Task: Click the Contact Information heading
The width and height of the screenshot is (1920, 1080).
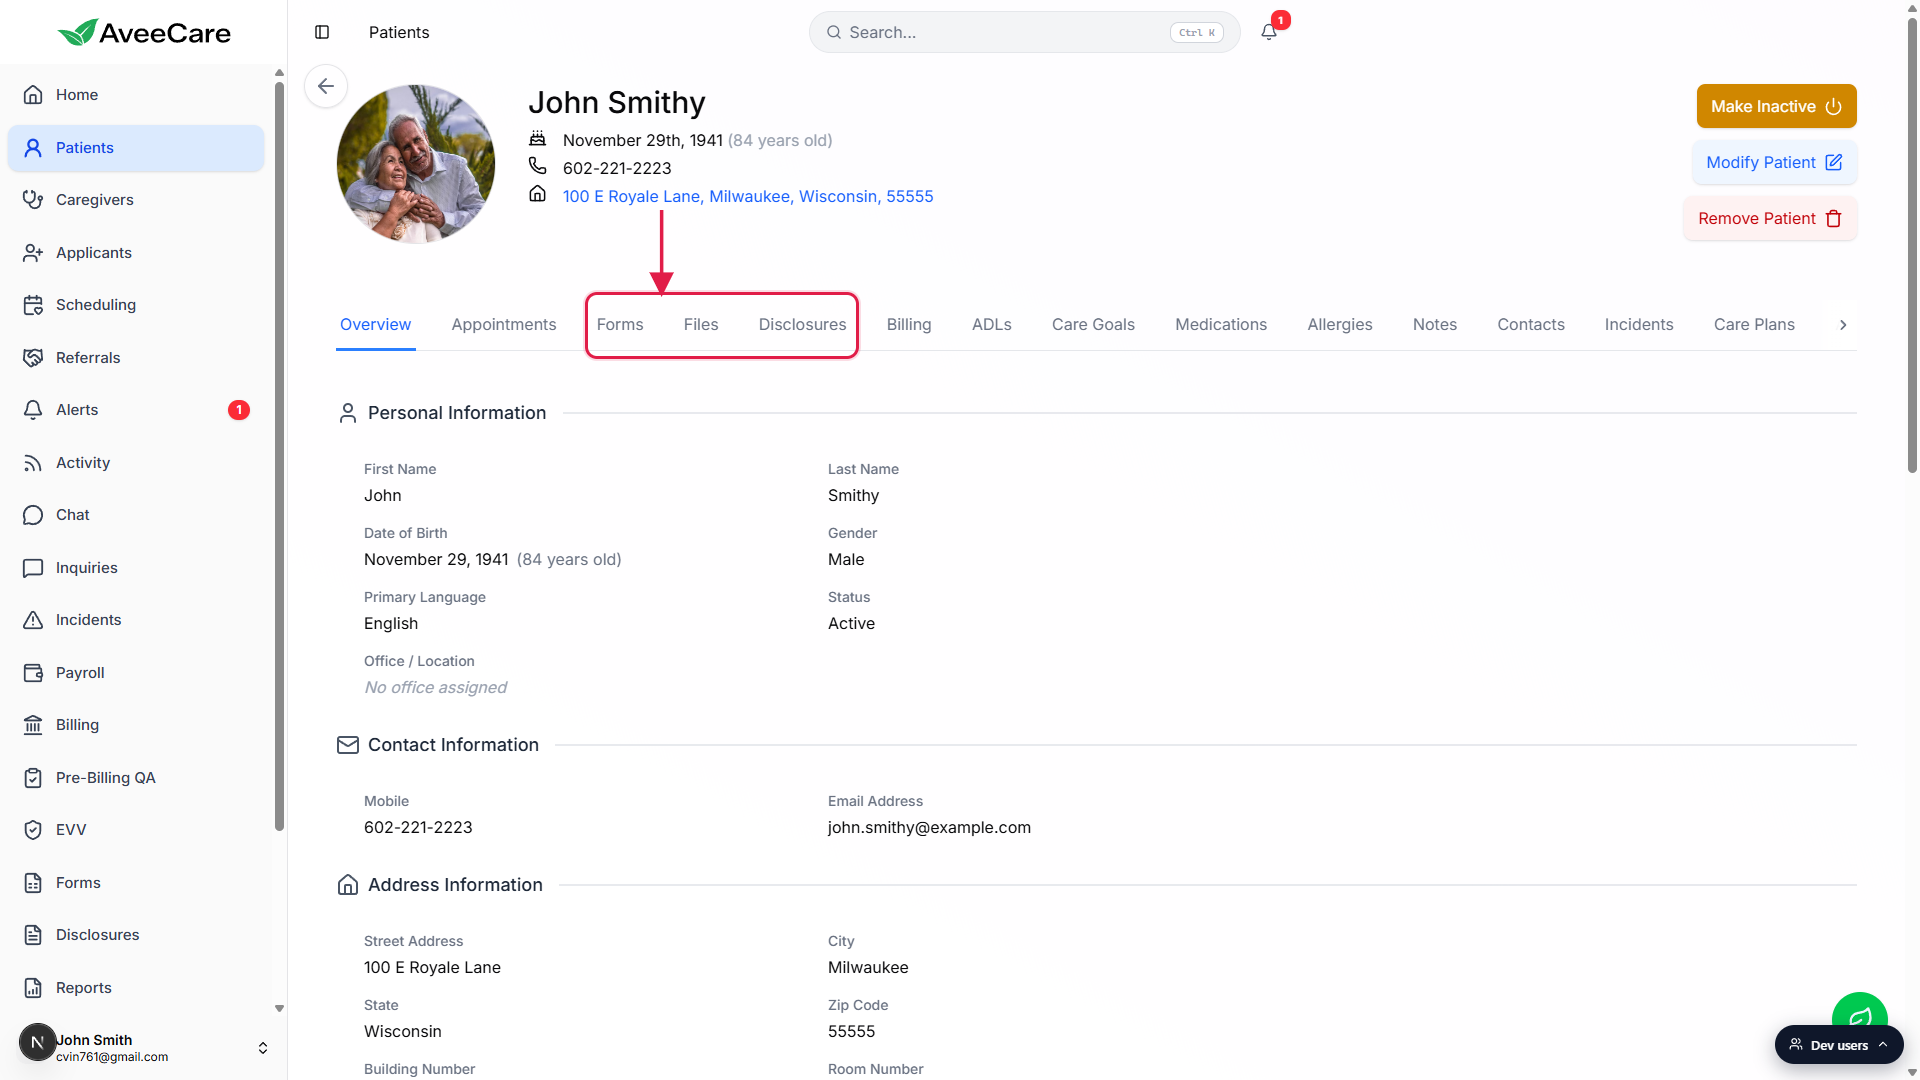Action: 453,745
